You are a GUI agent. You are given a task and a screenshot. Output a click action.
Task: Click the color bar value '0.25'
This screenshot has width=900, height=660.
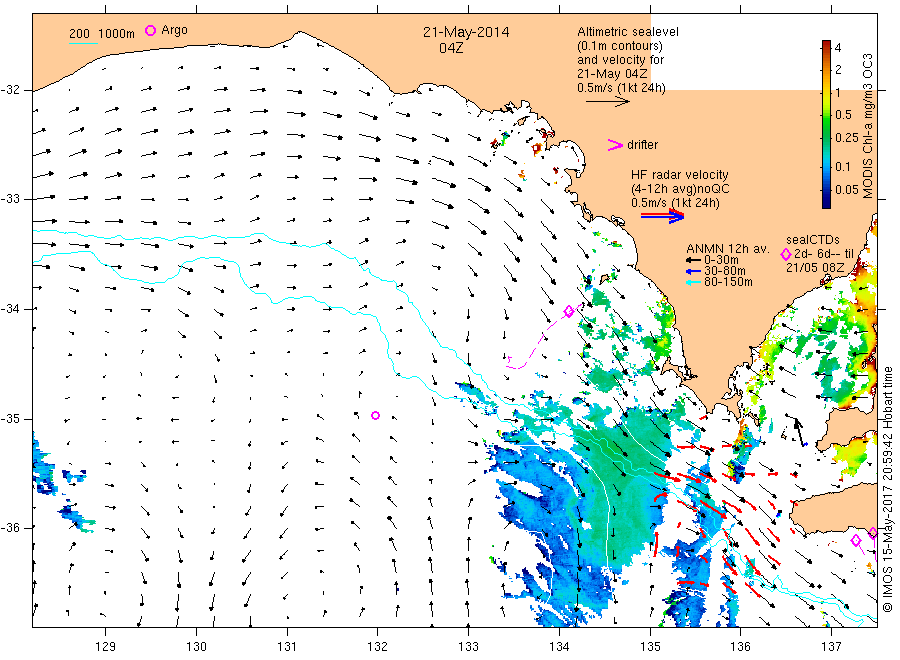847,138
